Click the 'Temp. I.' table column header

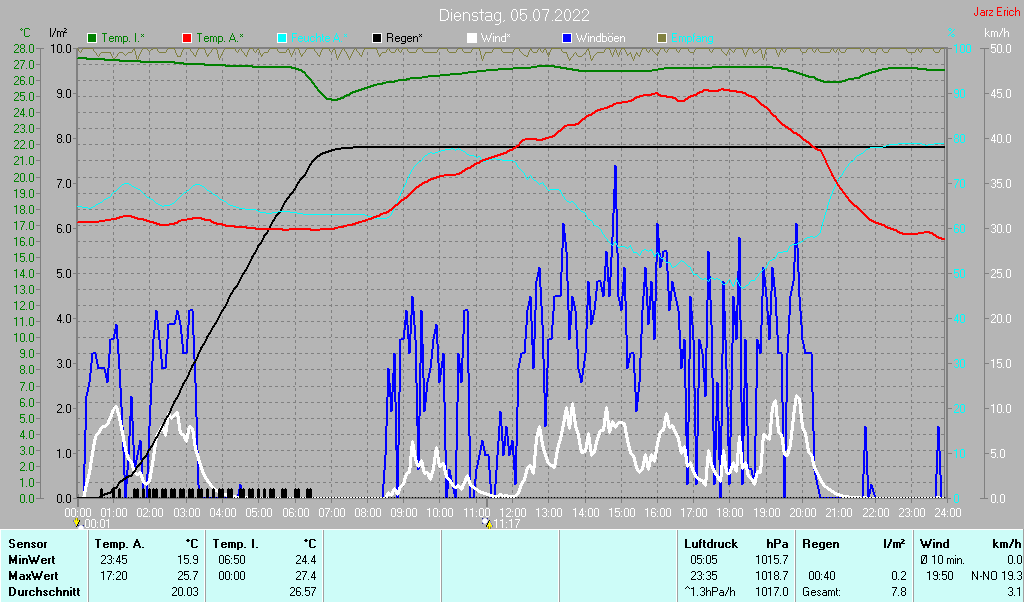[236, 544]
